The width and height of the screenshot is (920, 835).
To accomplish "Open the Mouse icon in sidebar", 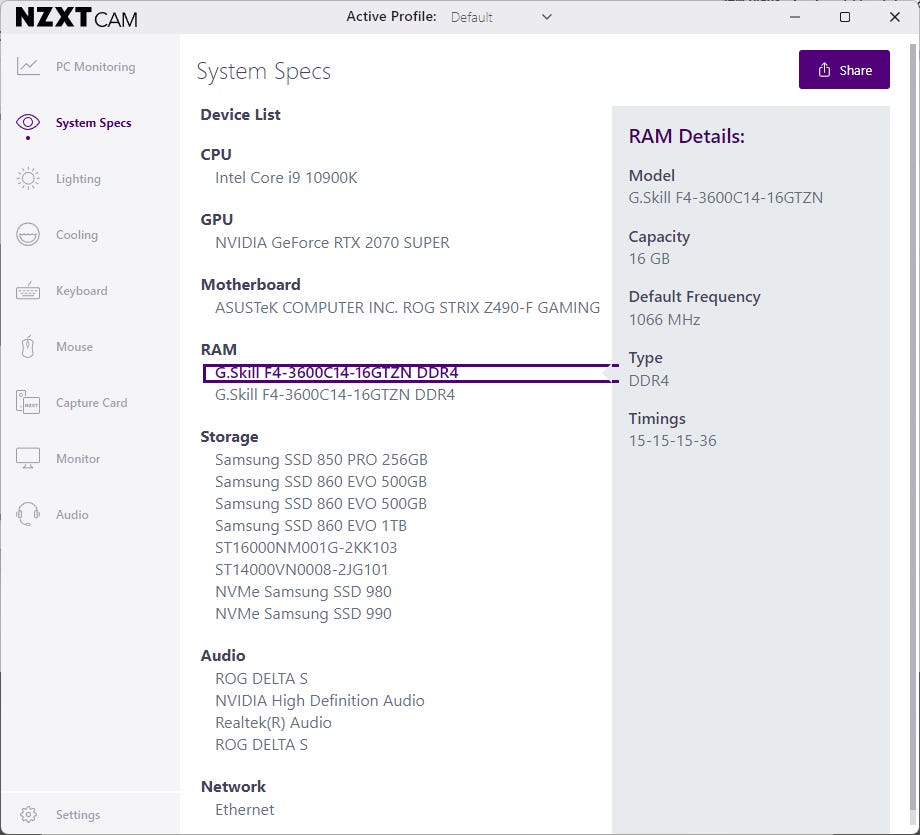I will [x=28, y=347].
